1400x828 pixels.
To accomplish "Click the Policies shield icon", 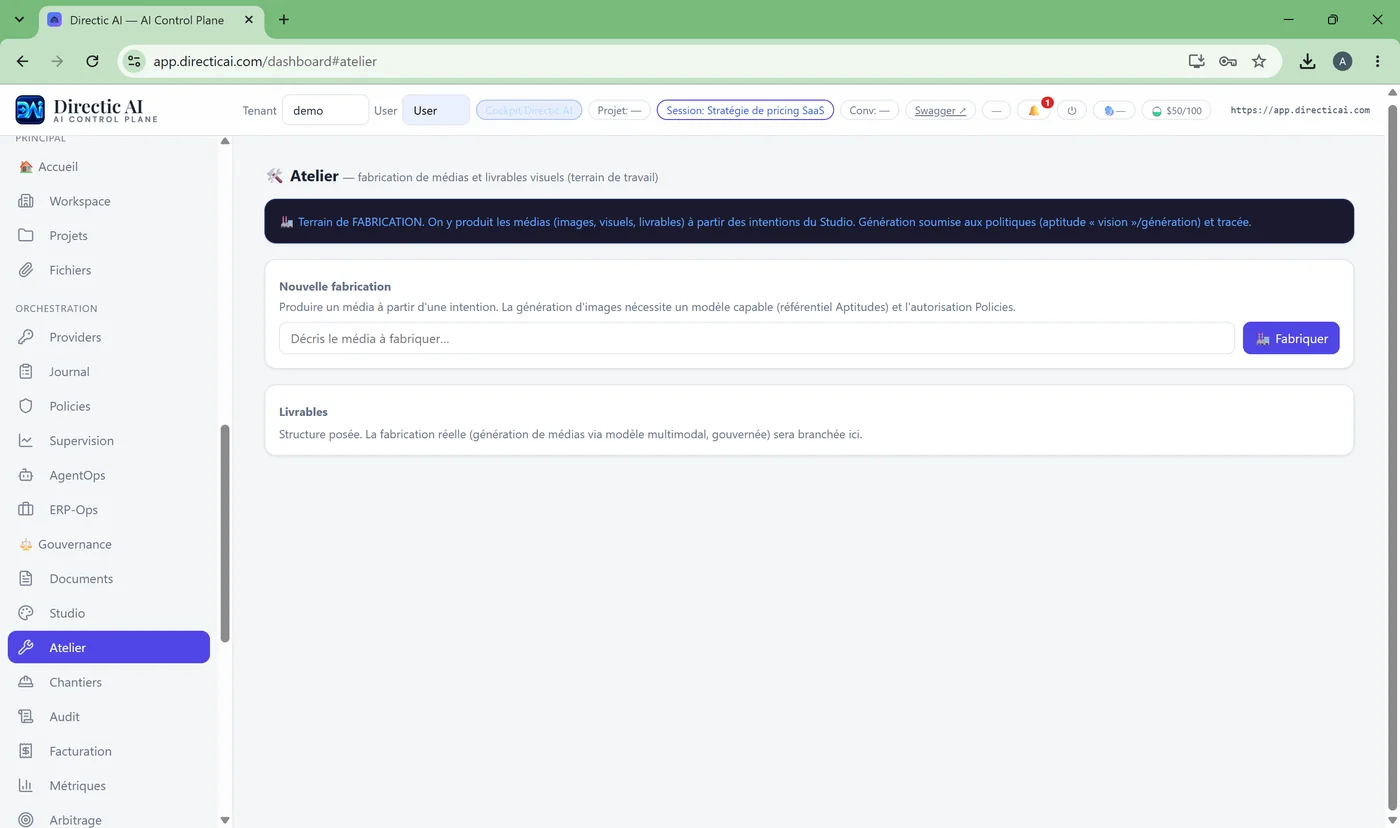I will tap(26, 406).
